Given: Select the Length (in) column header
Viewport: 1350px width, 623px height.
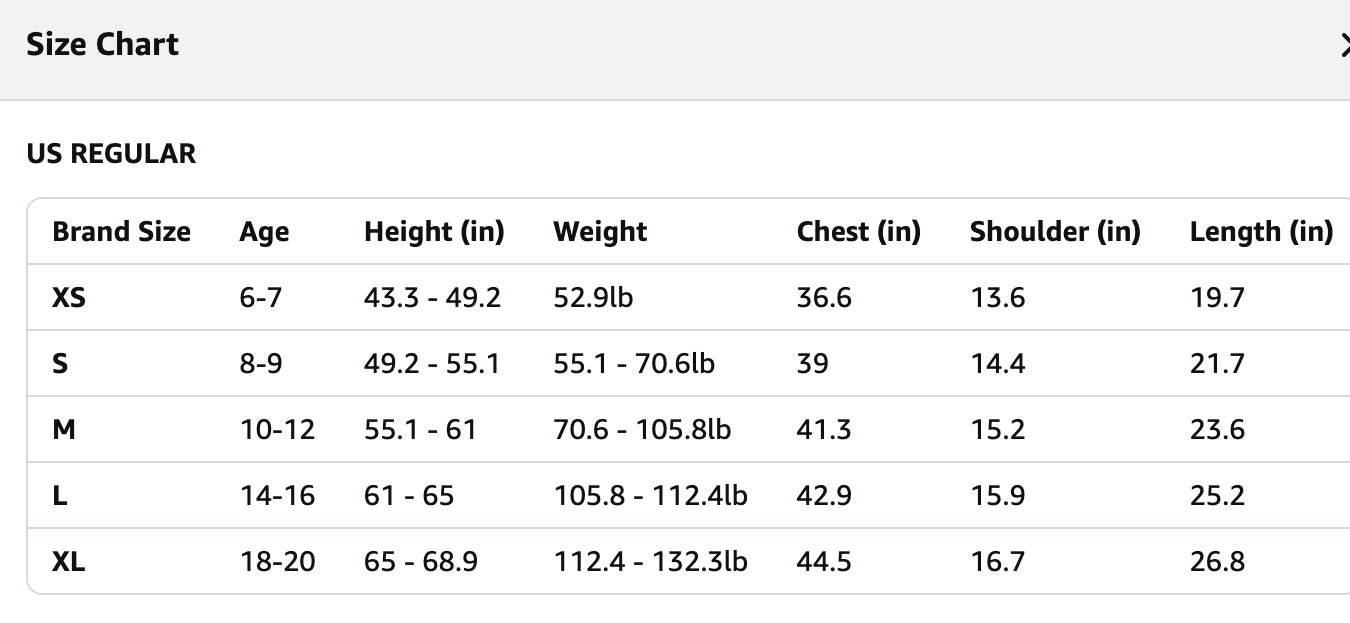Looking at the screenshot, I should (x=1261, y=232).
